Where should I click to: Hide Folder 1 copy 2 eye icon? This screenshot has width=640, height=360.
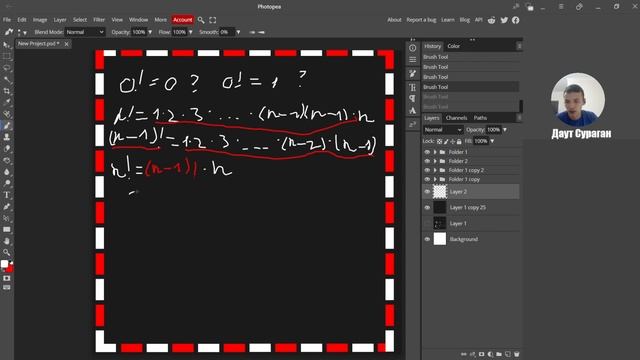click(x=427, y=170)
